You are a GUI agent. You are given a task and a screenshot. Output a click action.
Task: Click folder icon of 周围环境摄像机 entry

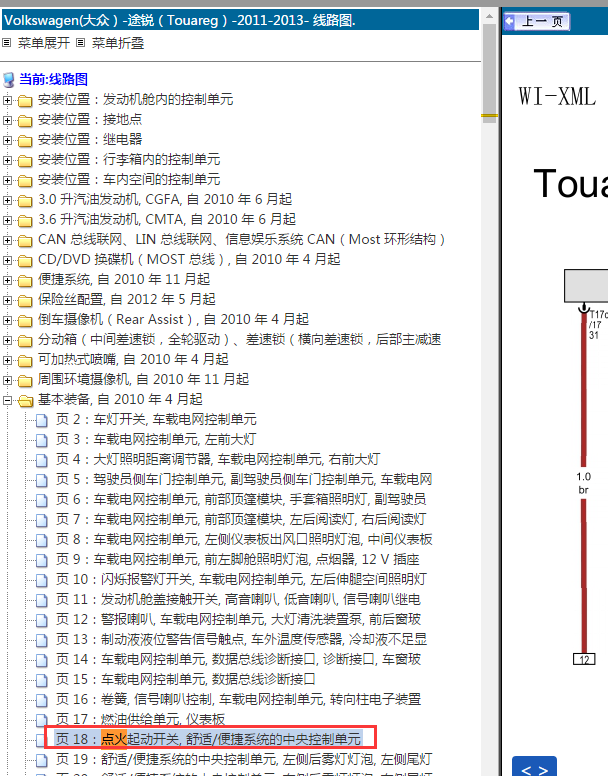click(x=25, y=381)
